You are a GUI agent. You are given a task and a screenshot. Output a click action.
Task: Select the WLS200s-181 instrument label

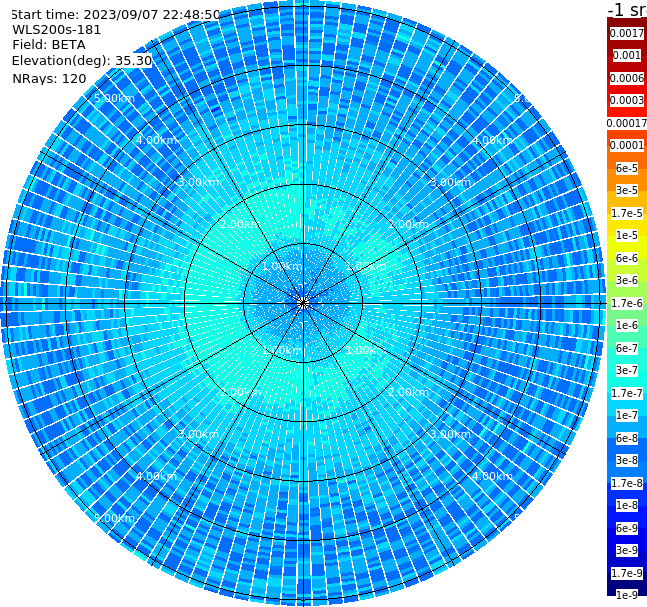(x=57, y=30)
